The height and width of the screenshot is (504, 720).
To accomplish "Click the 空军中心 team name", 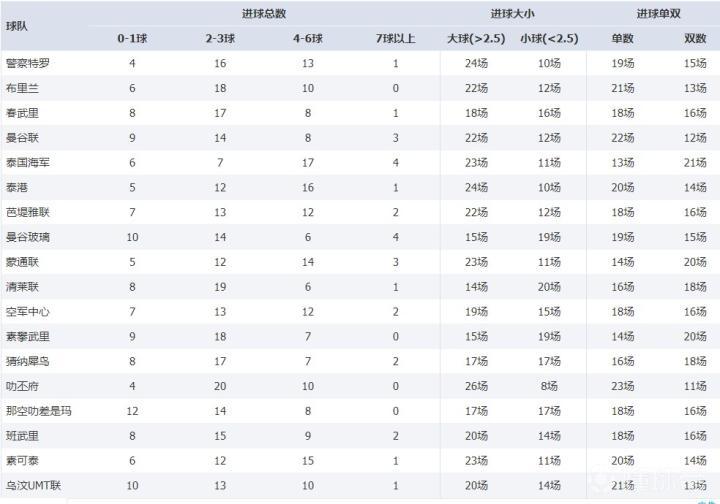I will [x=26, y=310].
